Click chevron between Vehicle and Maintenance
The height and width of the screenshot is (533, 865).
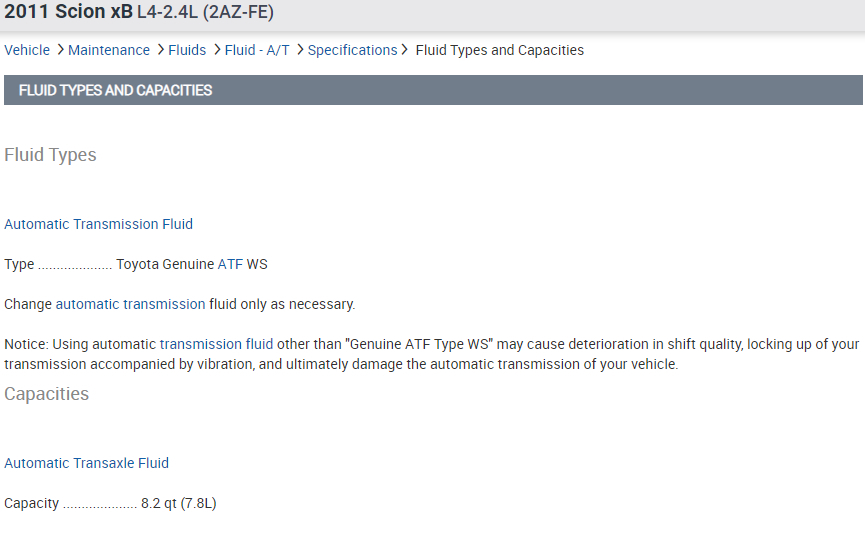[x=60, y=50]
